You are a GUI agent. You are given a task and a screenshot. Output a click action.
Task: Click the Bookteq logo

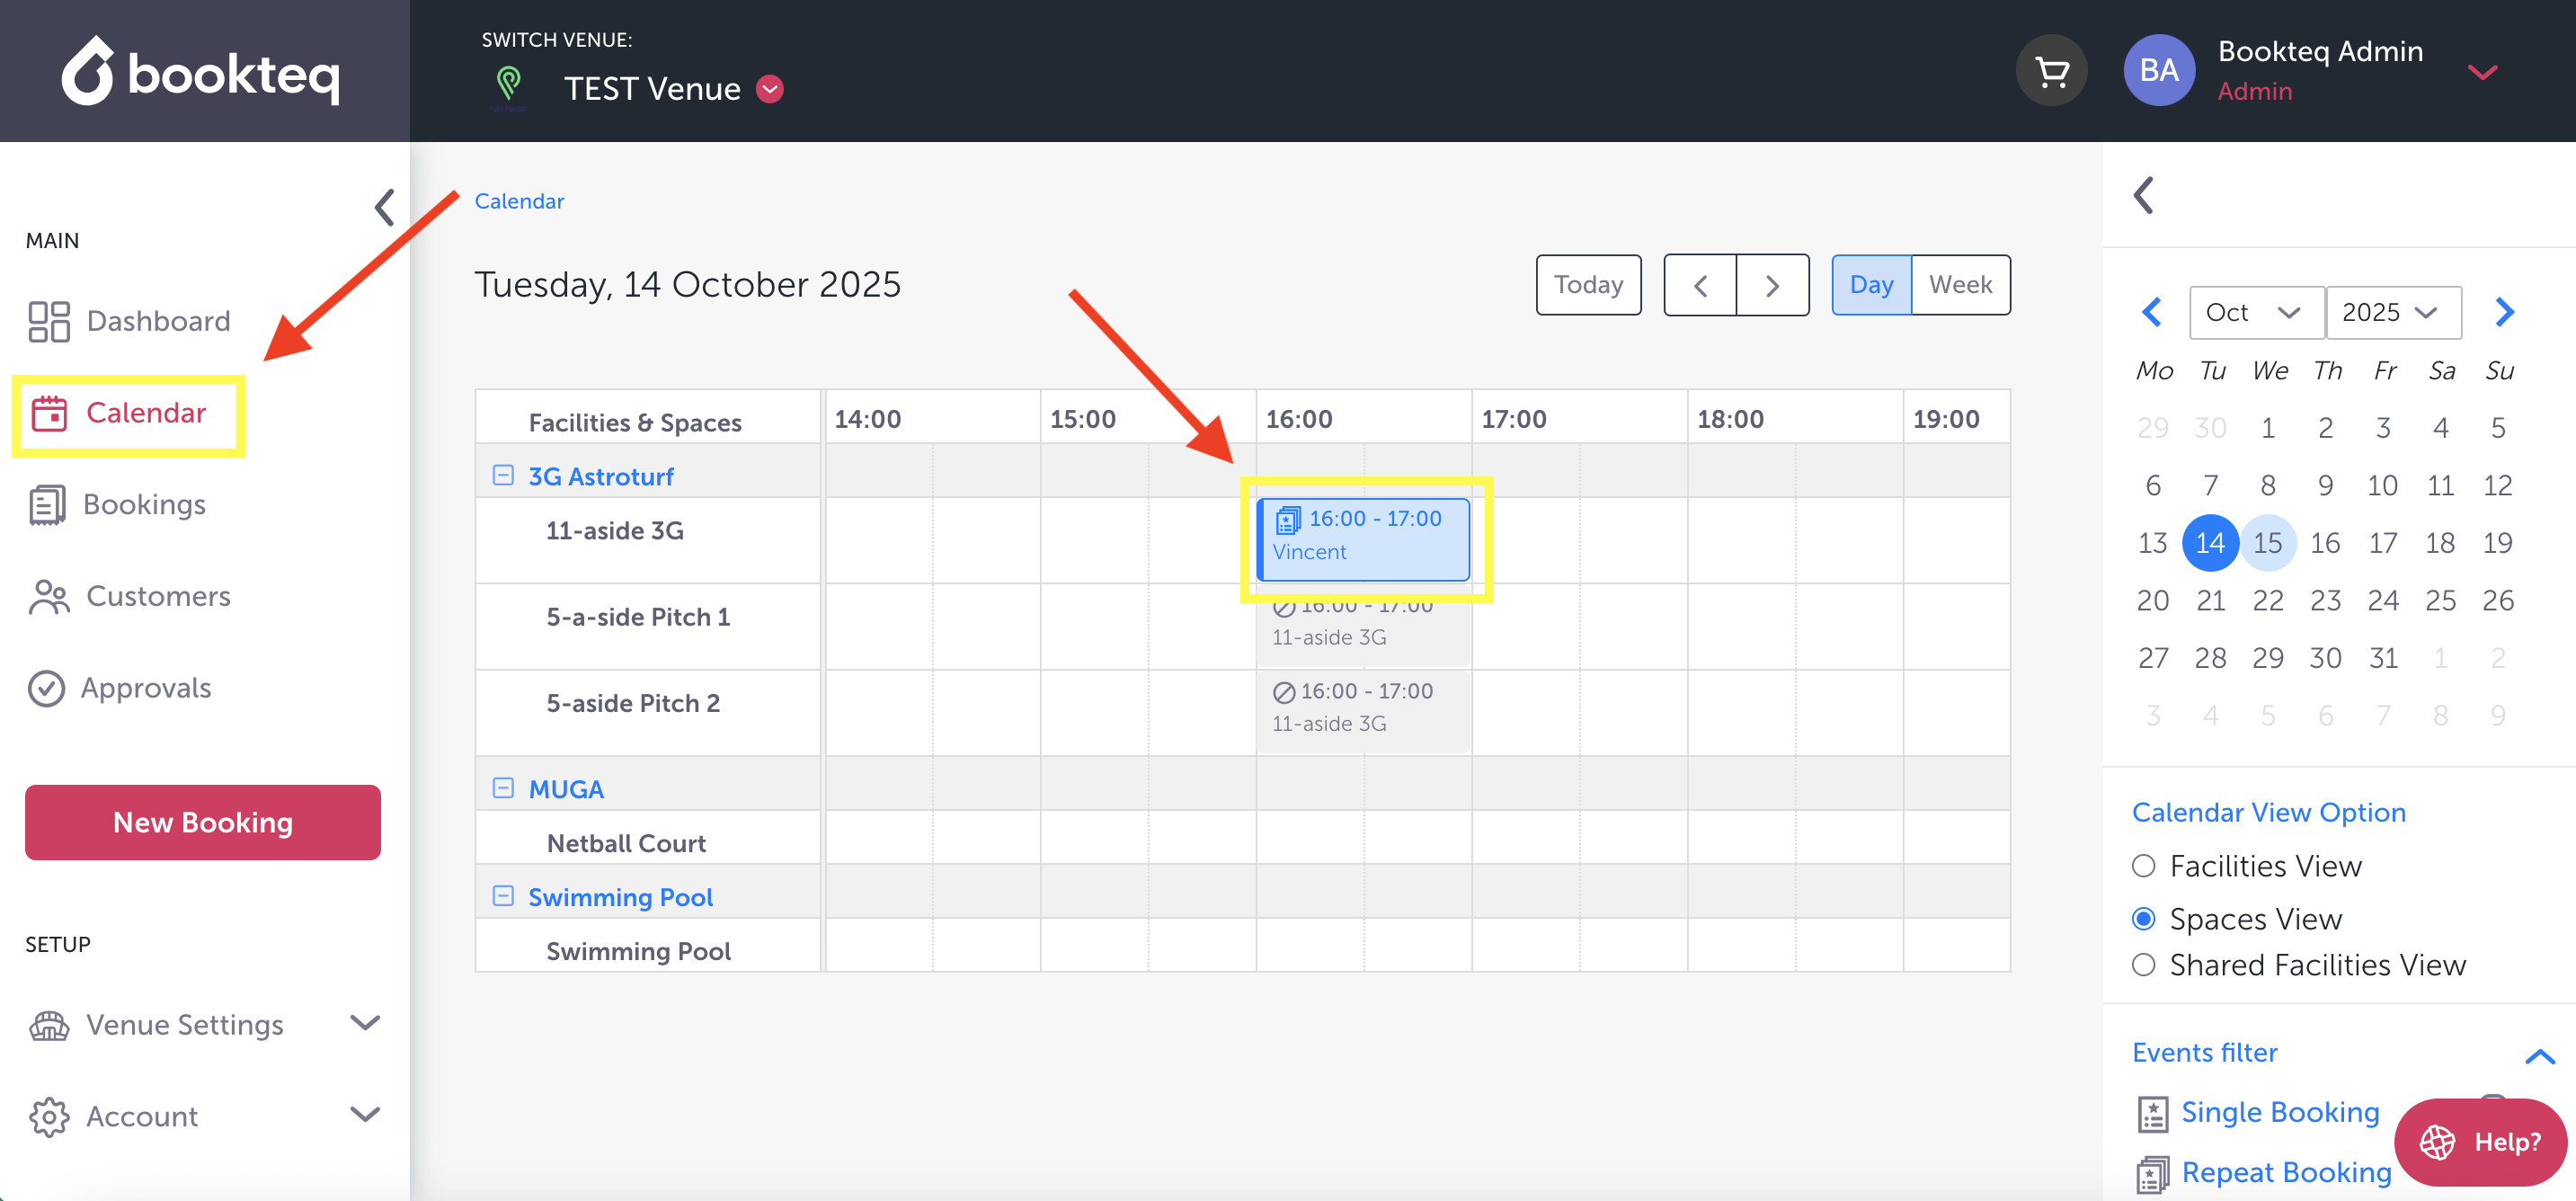pos(201,72)
